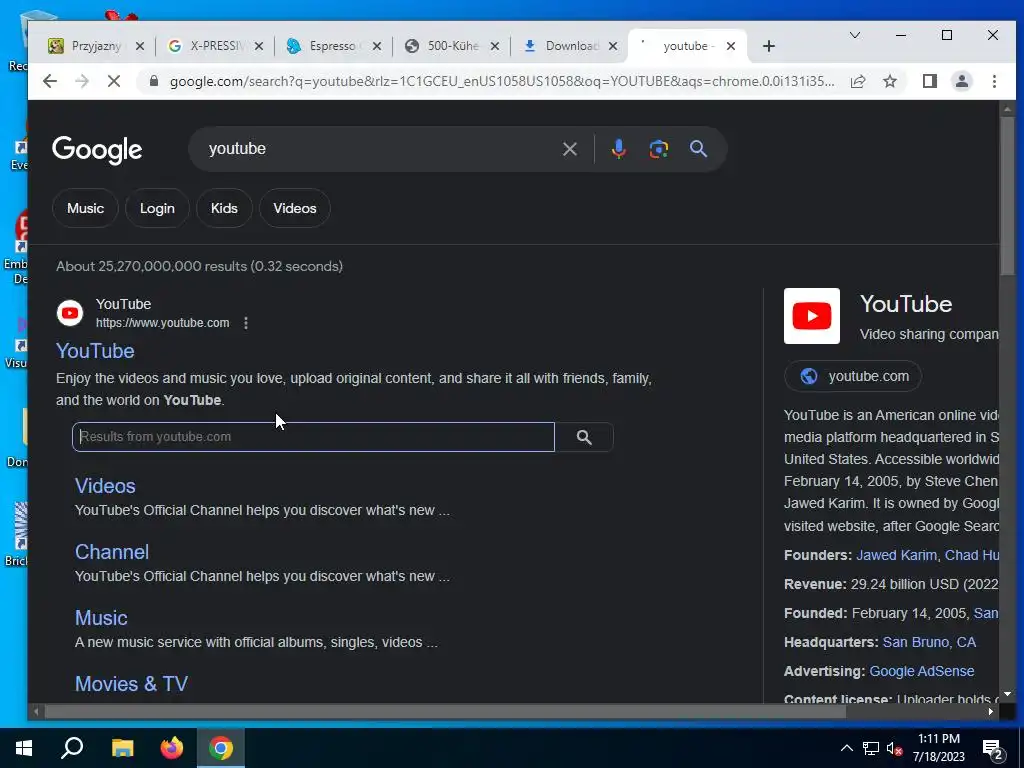Search within youtube.com using the magnifier button
This screenshot has width=1024, height=768.
(584, 437)
